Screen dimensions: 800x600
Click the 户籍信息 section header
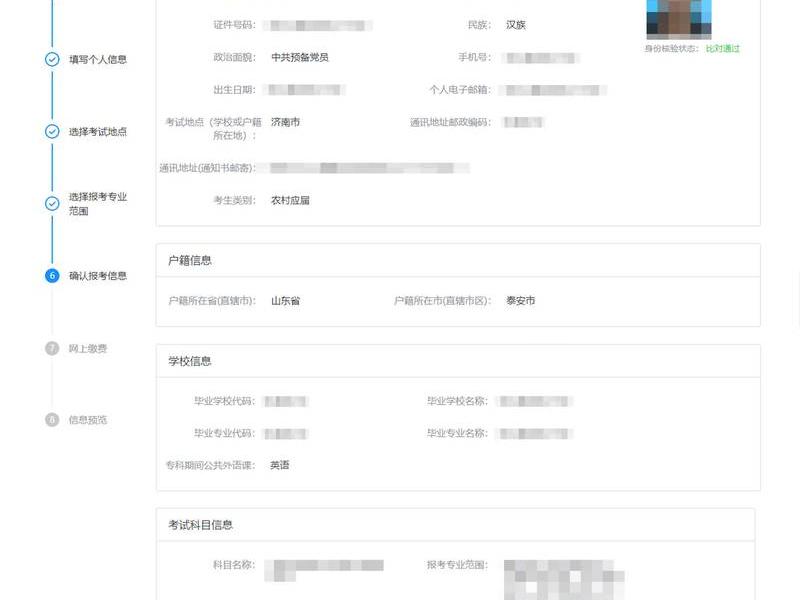pos(190,260)
